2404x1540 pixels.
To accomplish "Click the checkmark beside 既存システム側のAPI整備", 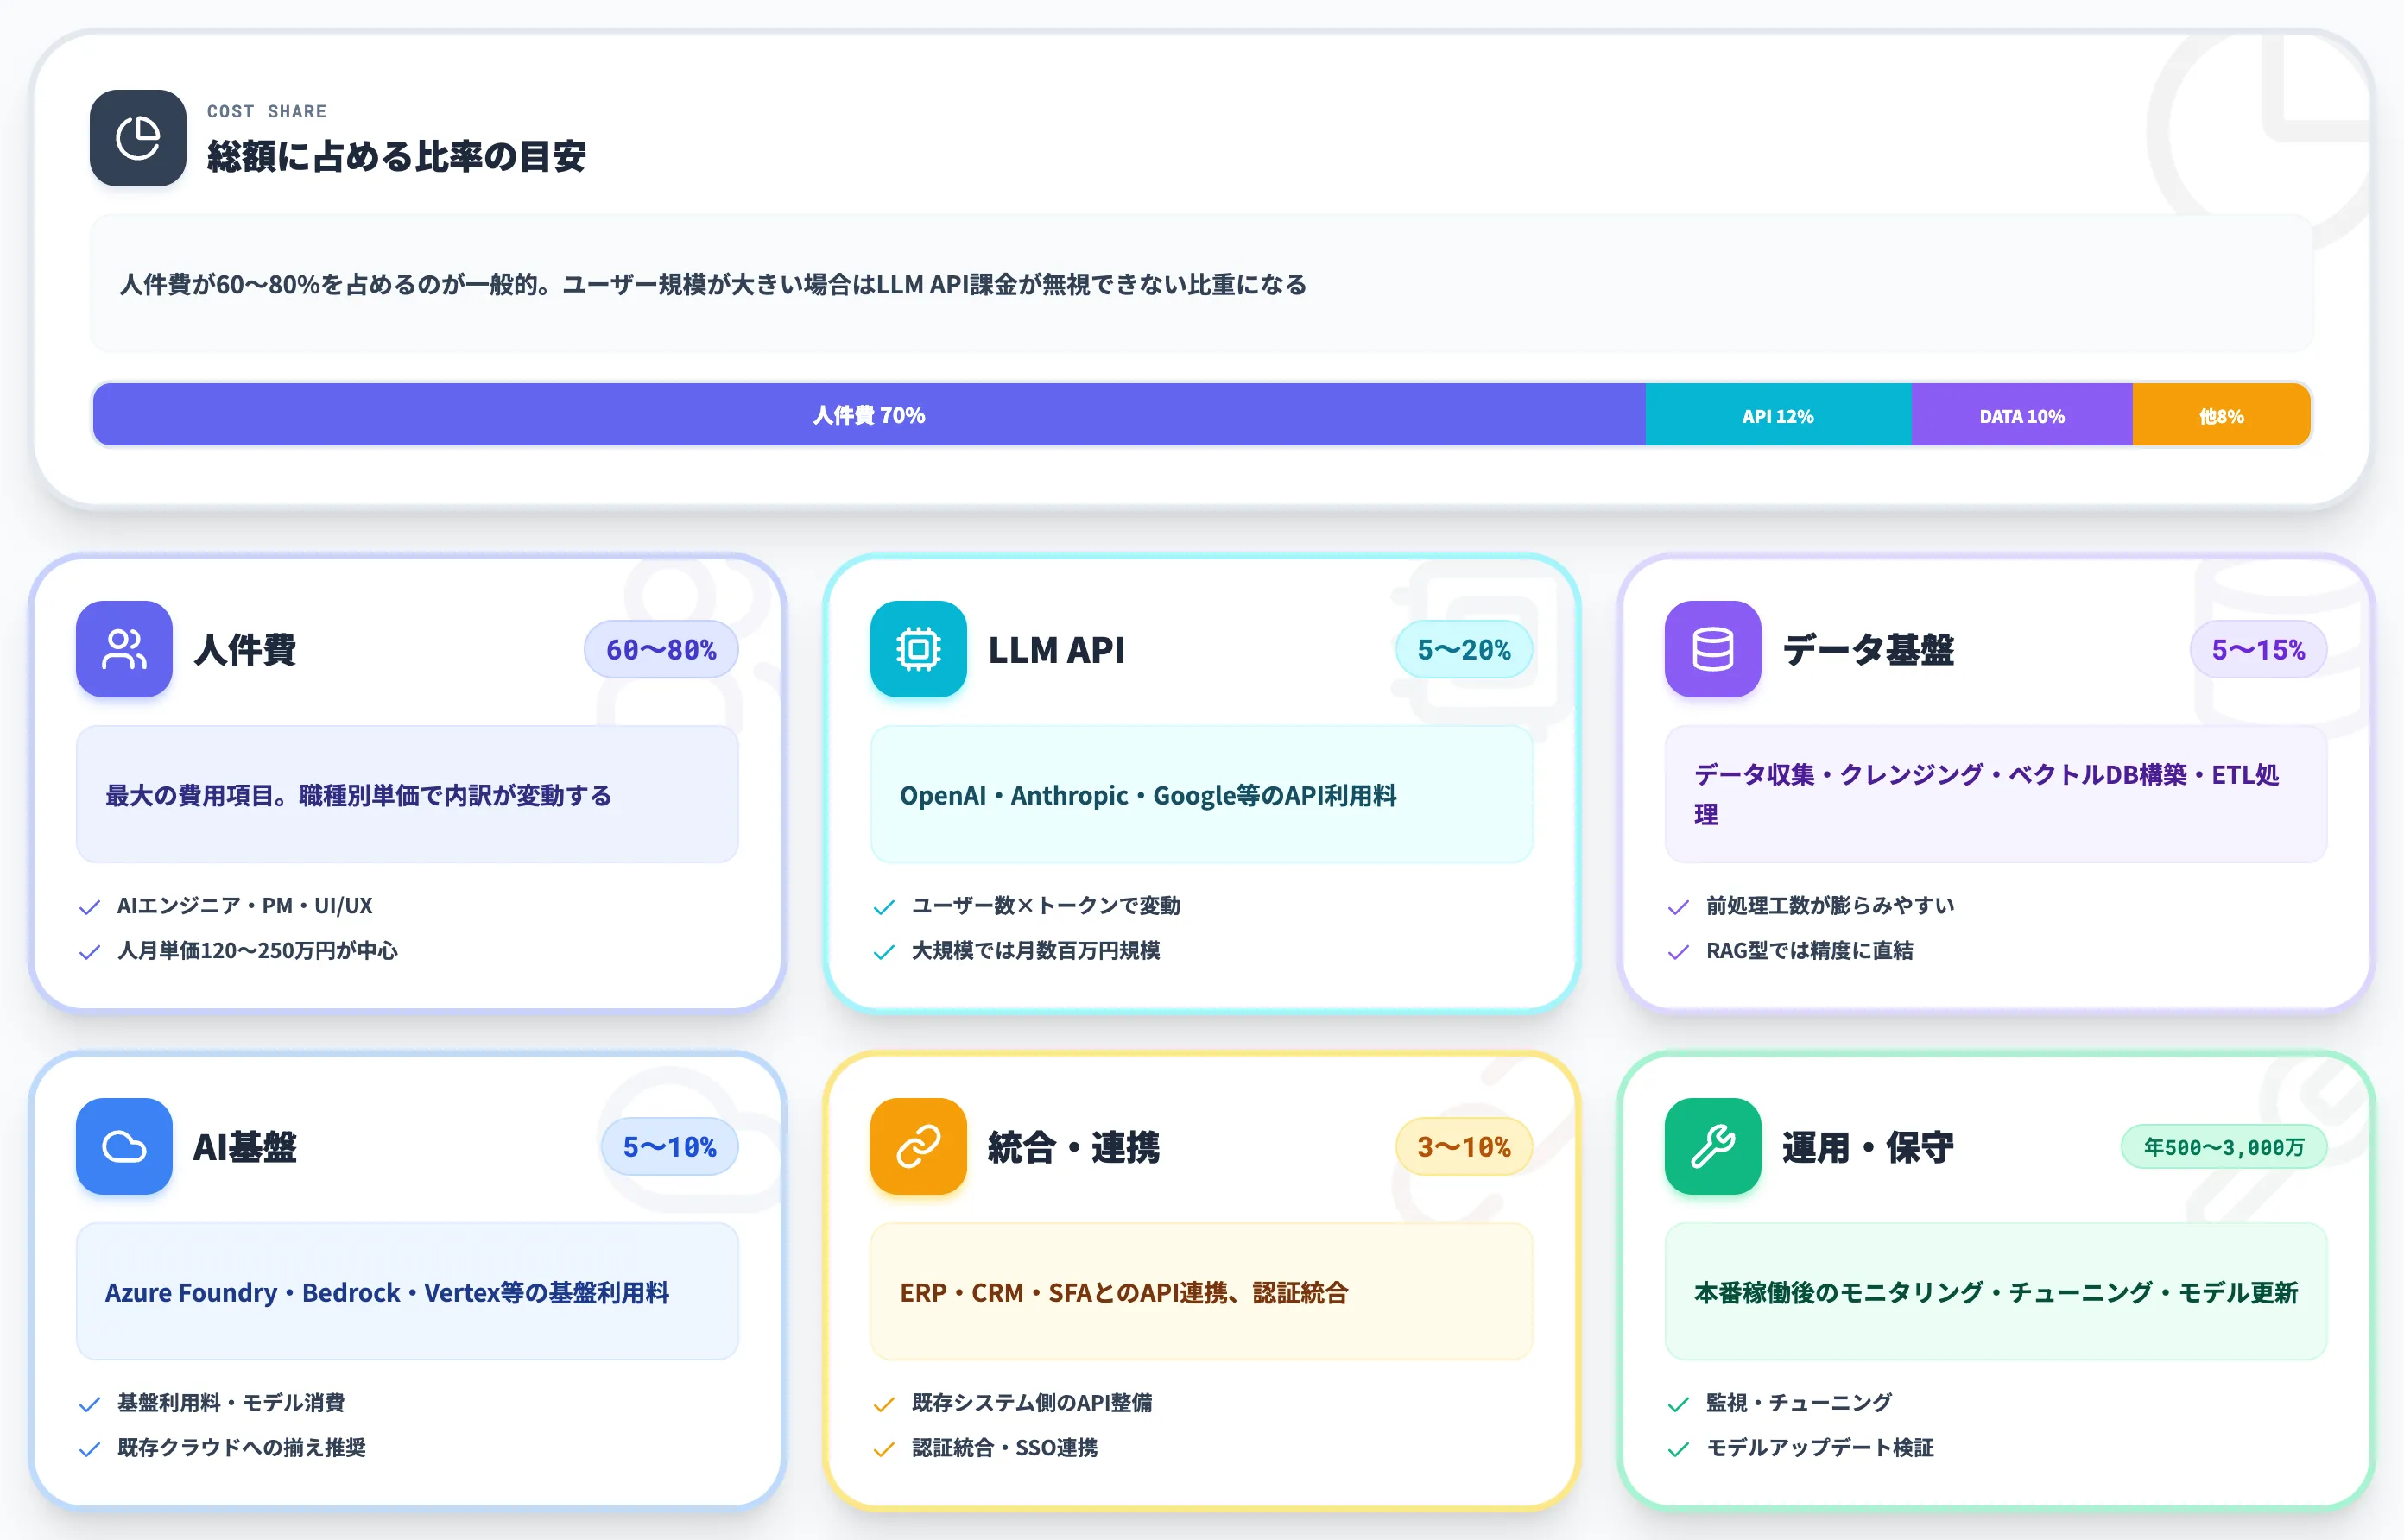I will (x=884, y=1404).
